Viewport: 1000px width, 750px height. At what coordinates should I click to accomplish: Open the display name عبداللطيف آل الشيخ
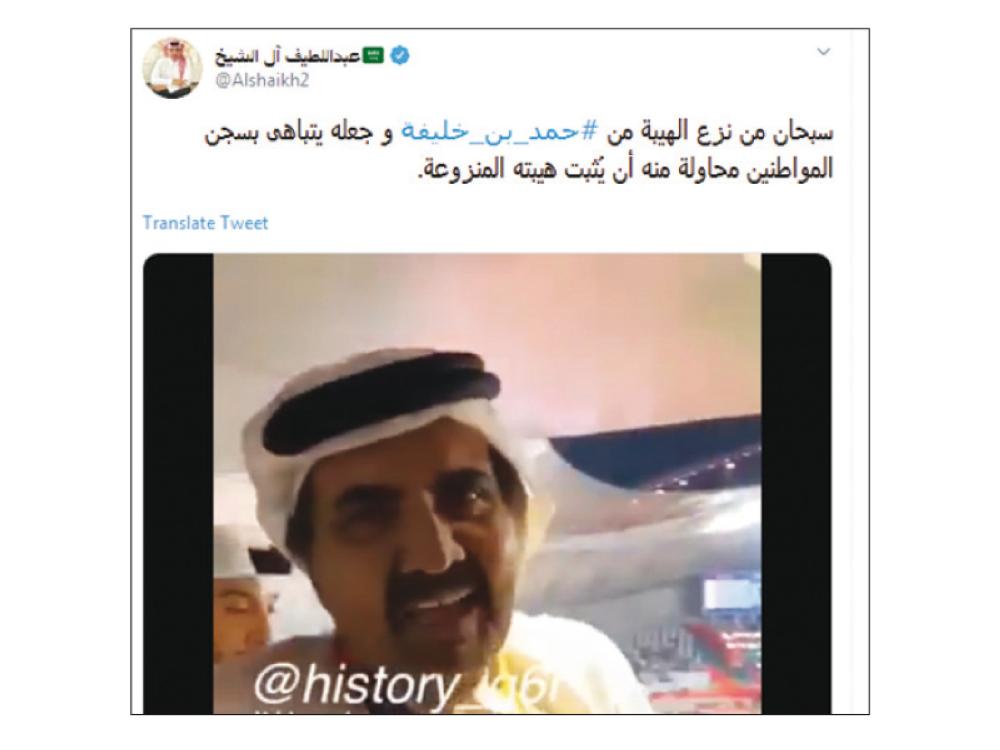[288, 57]
